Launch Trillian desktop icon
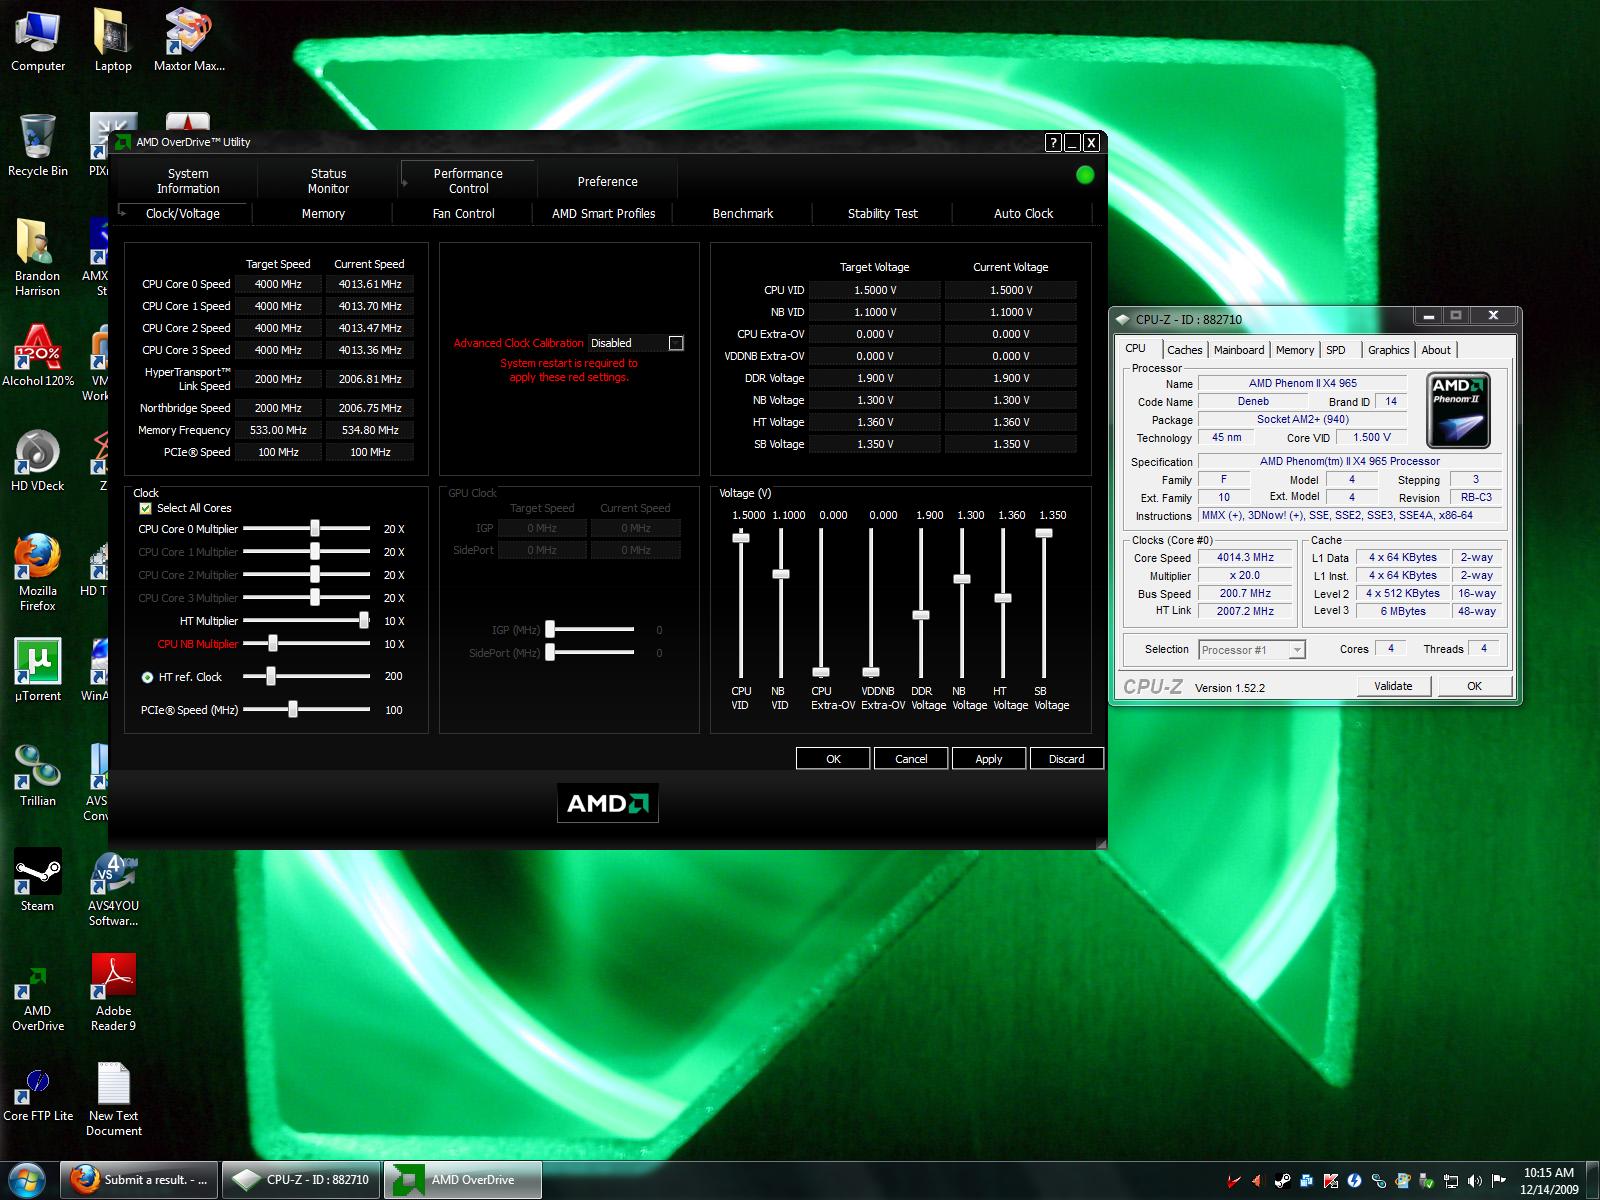 point(38,775)
